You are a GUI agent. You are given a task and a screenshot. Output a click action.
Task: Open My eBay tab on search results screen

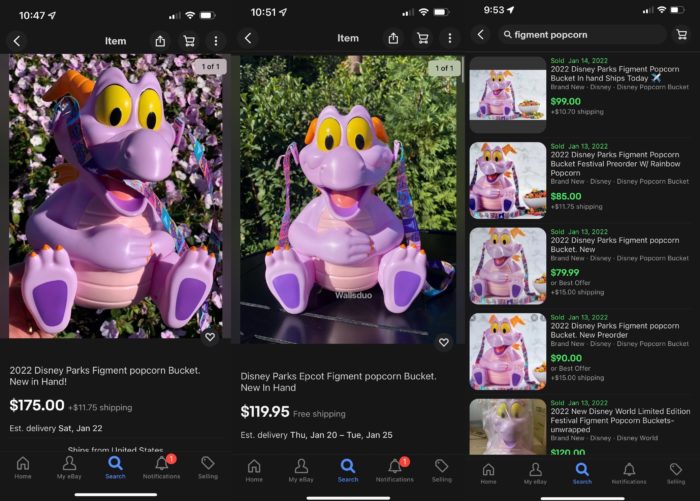pos(535,473)
